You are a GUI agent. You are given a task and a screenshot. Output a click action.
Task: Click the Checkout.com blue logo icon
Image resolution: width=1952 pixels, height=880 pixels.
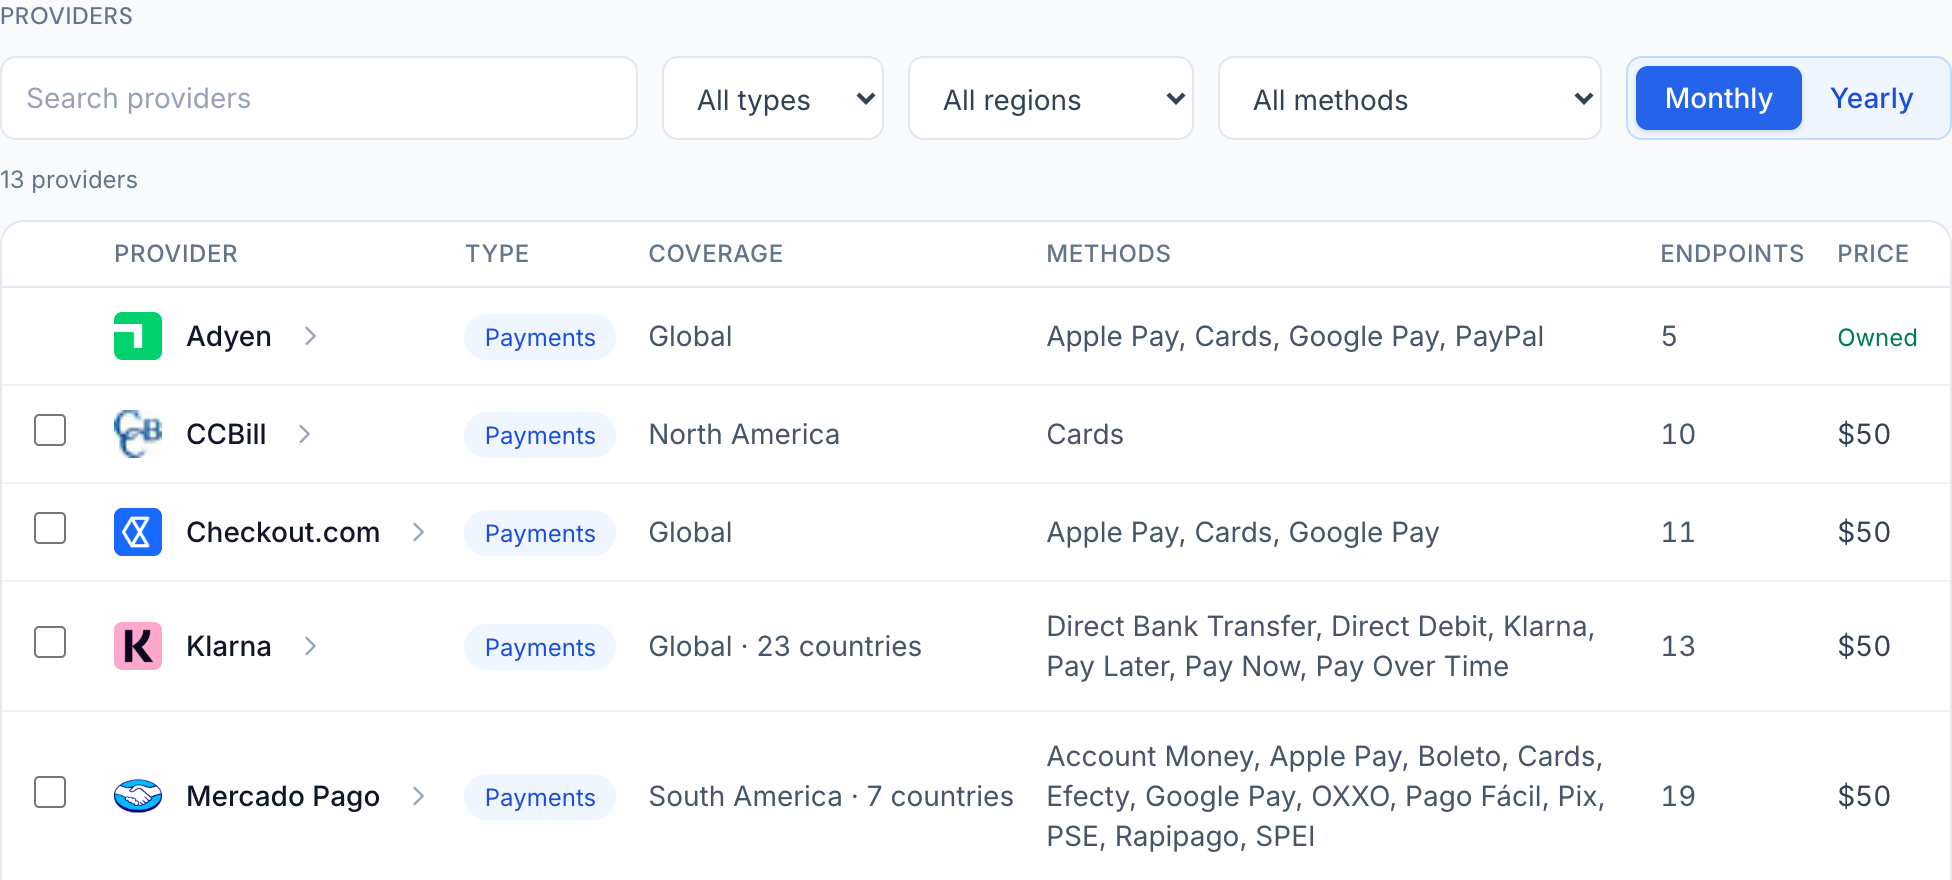coord(138,532)
